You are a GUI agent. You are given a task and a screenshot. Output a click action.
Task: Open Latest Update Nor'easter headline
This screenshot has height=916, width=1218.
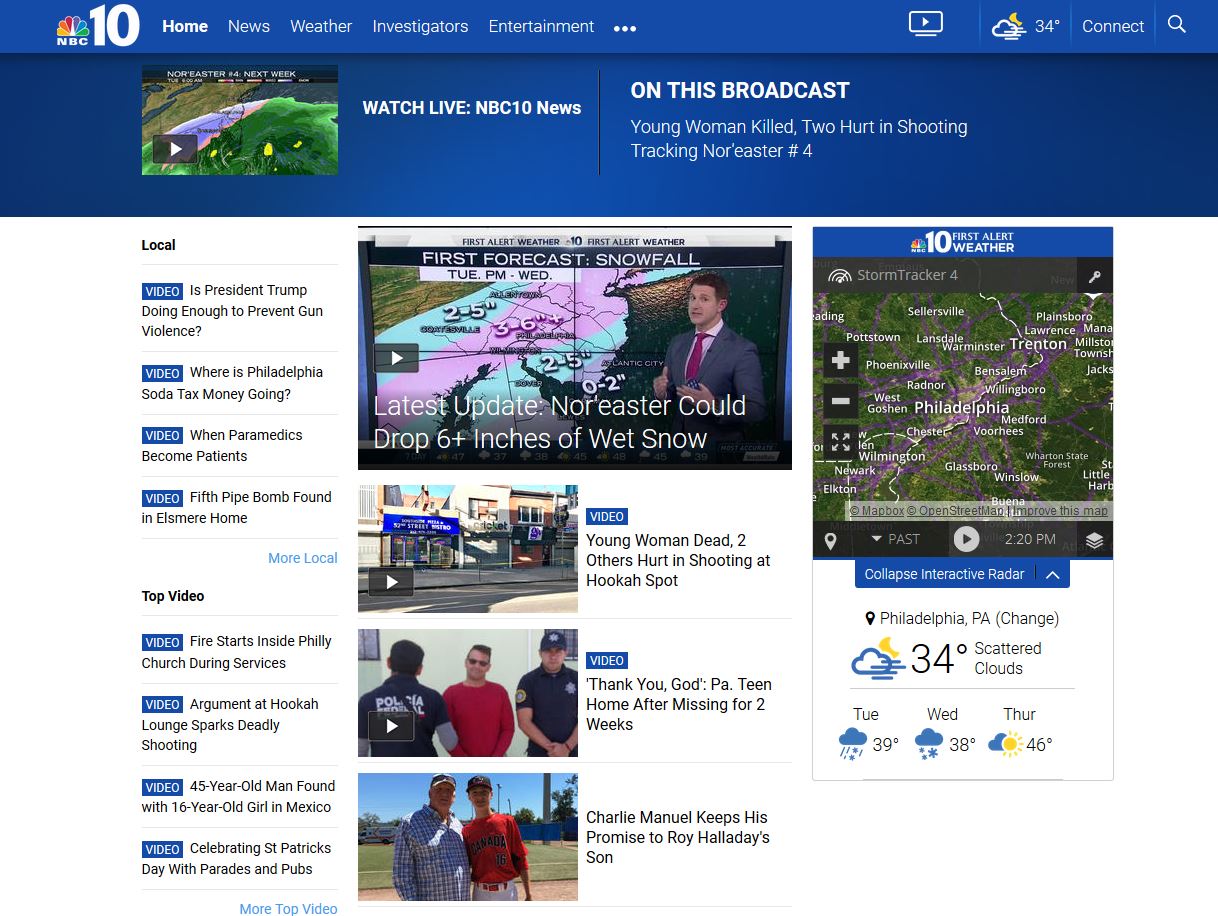560,422
